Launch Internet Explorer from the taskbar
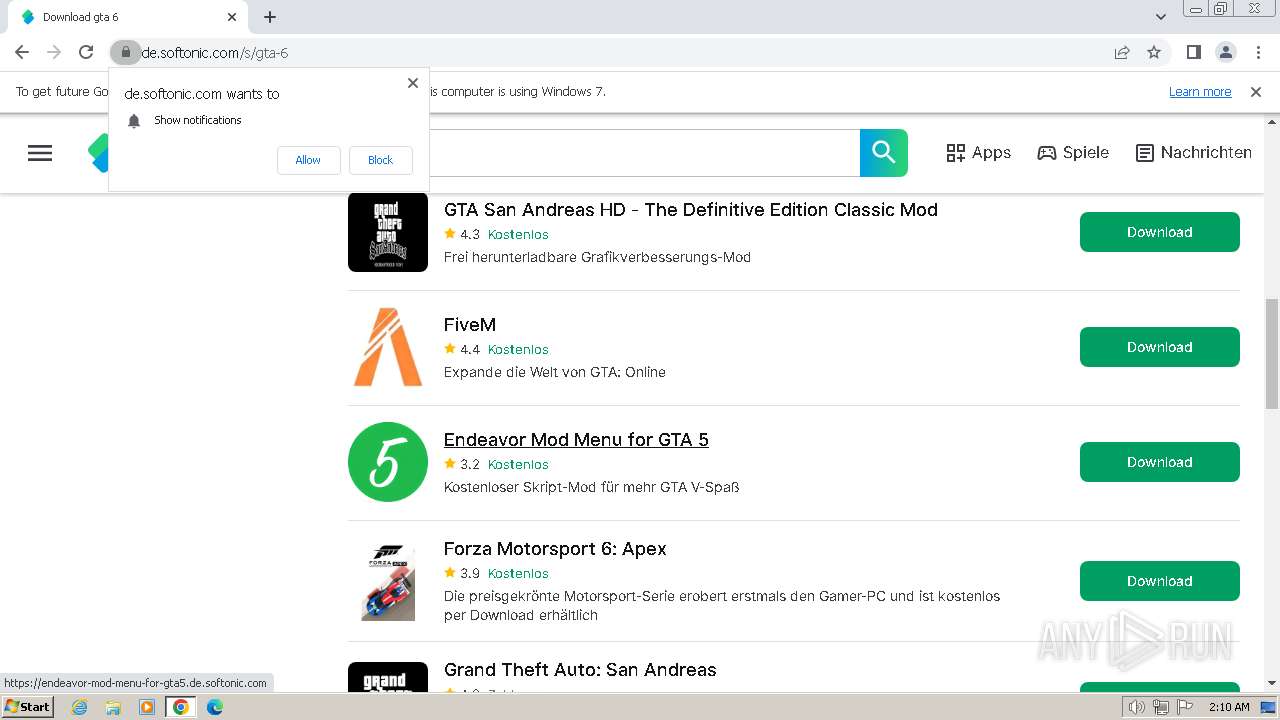The width and height of the screenshot is (1280, 720). coord(79,707)
